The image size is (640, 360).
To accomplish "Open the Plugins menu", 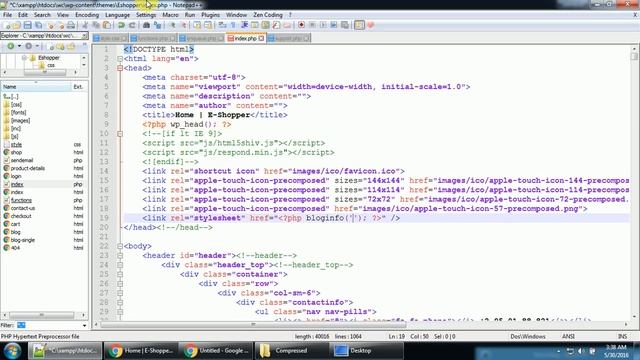I will pyautogui.click(x=210, y=15).
